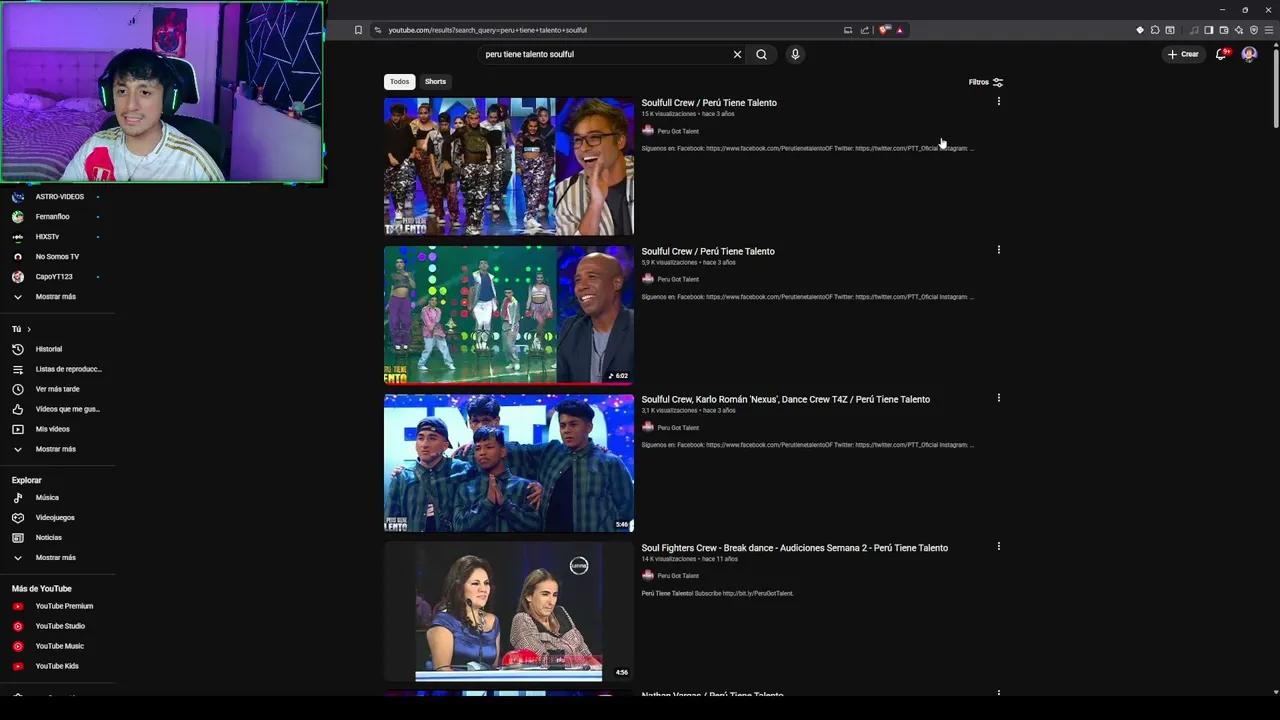Click the Crear button

[1183, 54]
